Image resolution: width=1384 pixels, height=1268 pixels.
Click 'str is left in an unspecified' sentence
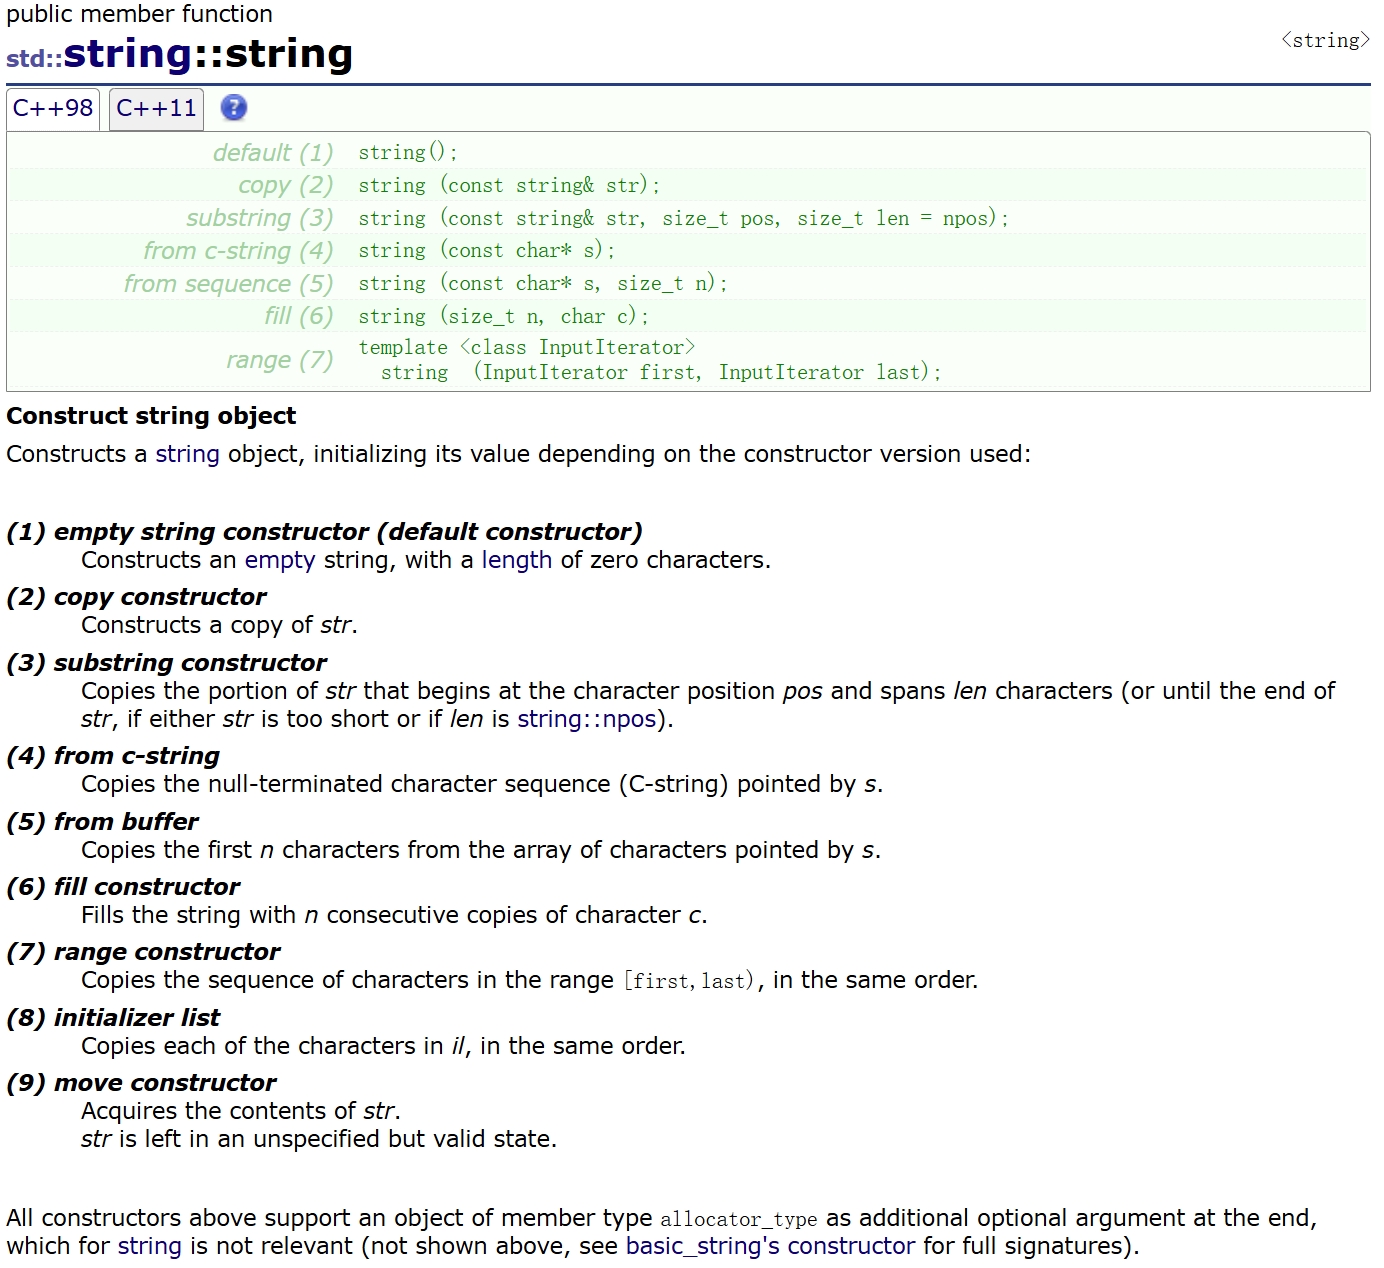point(319,1139)
